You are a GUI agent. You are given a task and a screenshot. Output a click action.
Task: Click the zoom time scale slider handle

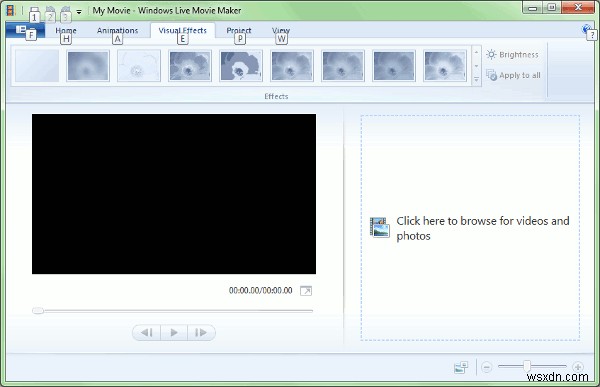(x=527, y=366)
